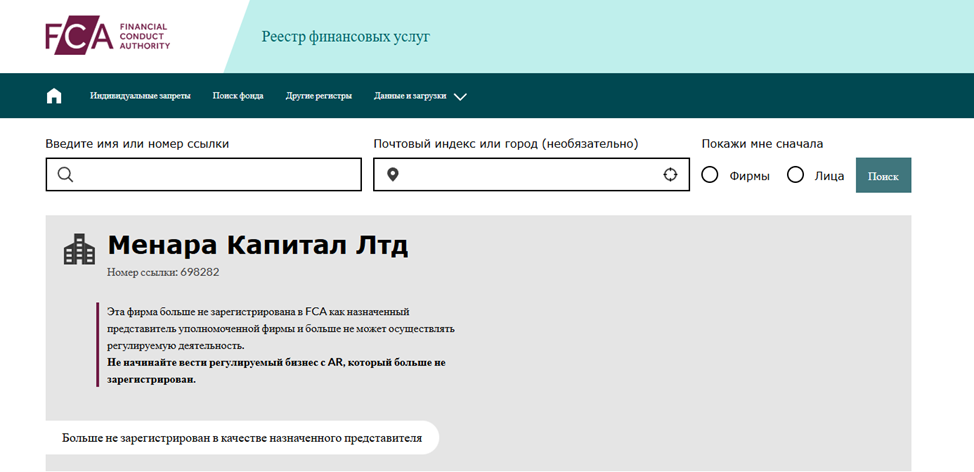Click the firm title Менара Капитал Лтд

pyautogui.click(x=258, y=246)
